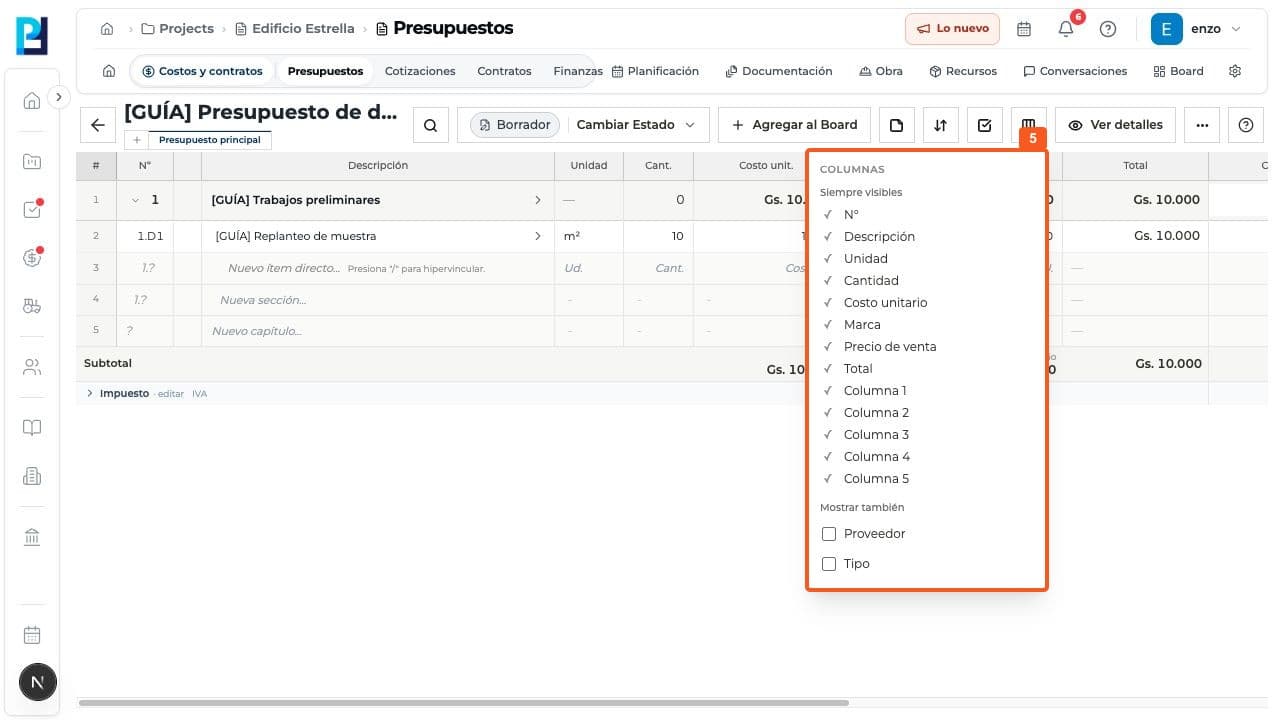This screenshot has height=720, width=1280.
Task: Check the Proveedor column checkbox
Action: (x=829, y=534)
